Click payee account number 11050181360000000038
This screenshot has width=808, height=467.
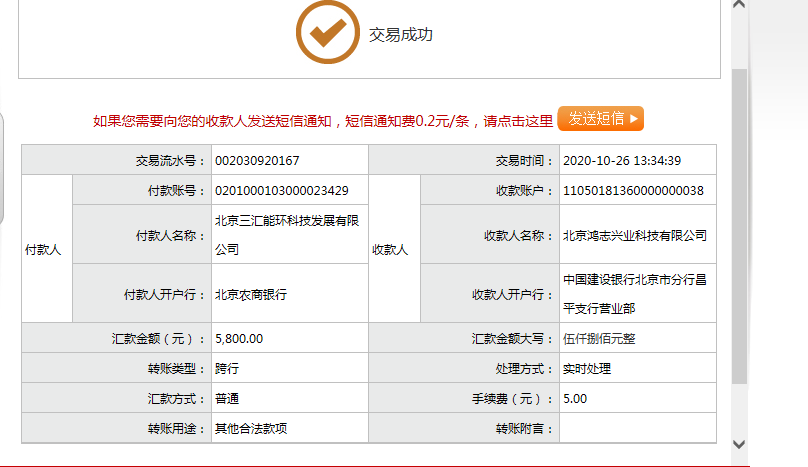click(x=633, y=190)
